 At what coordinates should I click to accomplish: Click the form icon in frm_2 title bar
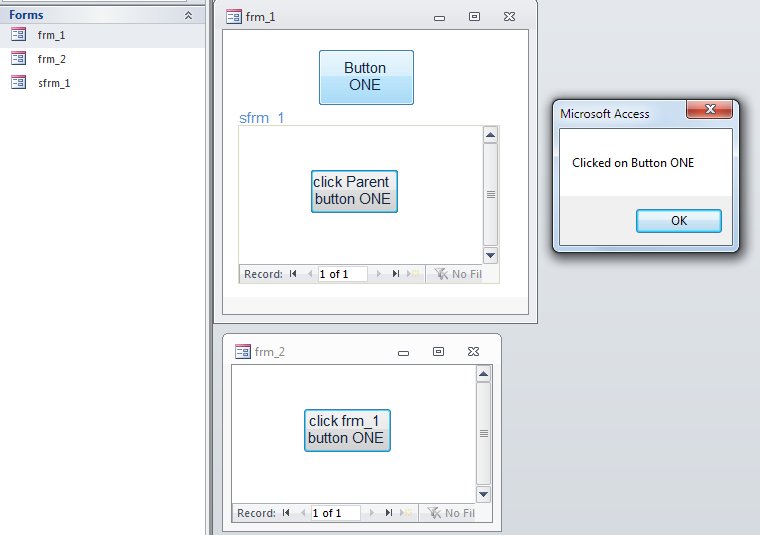[242, 351]
